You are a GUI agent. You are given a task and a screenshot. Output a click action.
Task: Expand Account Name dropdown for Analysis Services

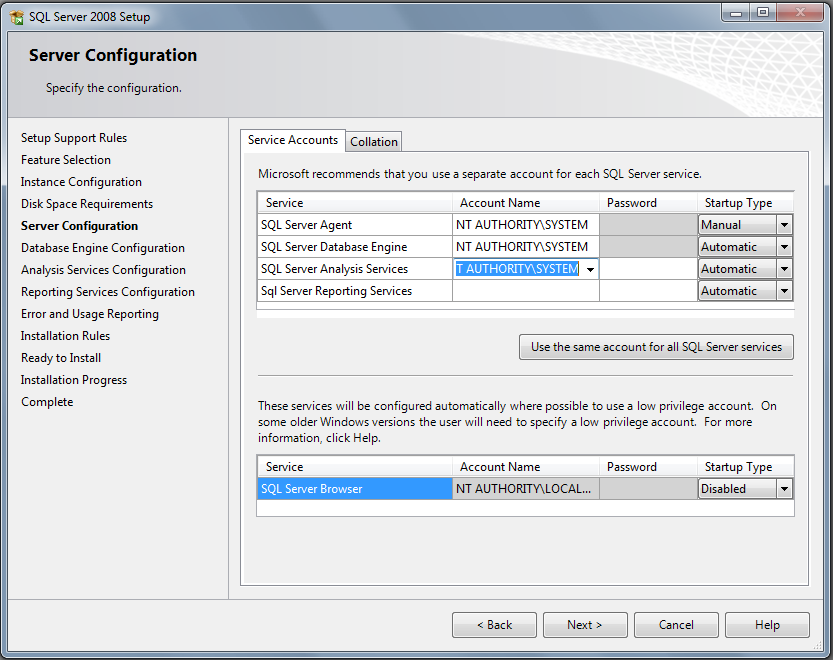click(x=590, y=269)
